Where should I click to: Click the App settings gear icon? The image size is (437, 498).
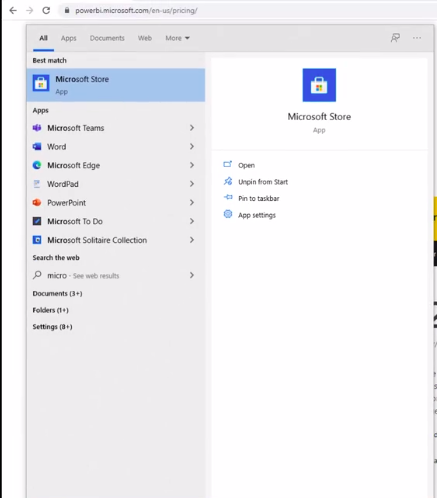point(228,214)
